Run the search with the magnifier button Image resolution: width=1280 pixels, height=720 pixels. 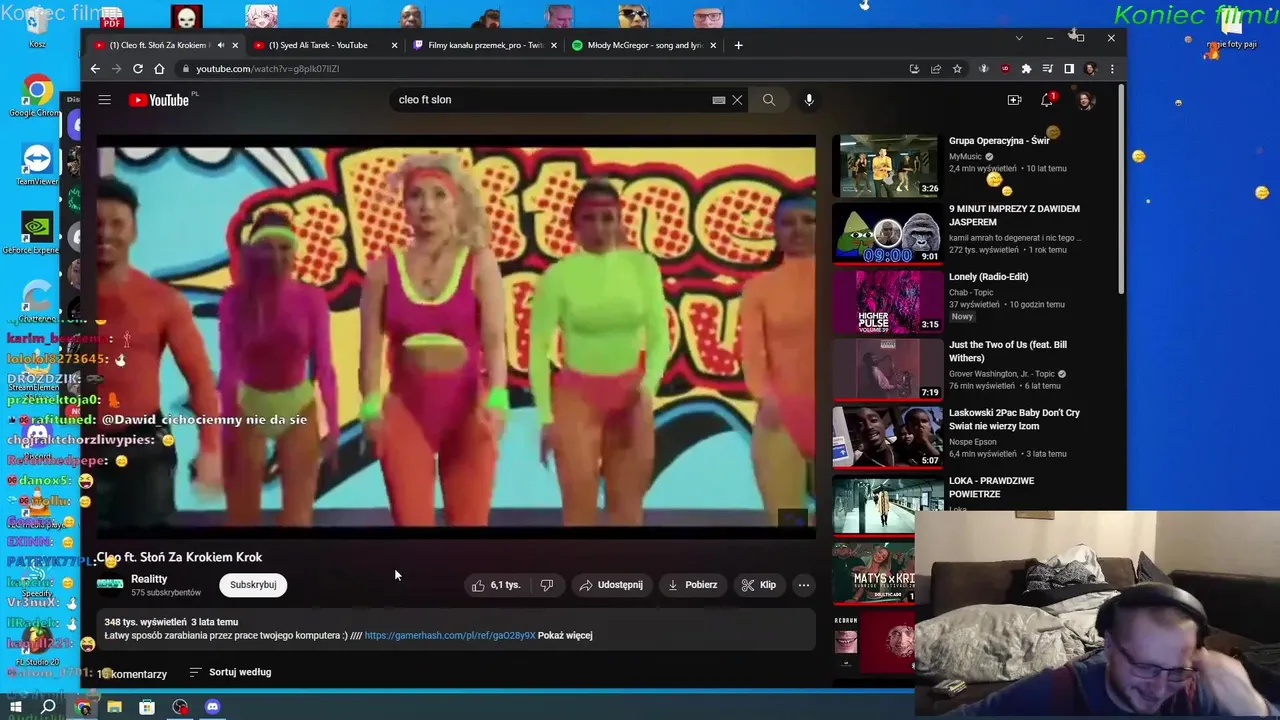[x=769, y=100]
